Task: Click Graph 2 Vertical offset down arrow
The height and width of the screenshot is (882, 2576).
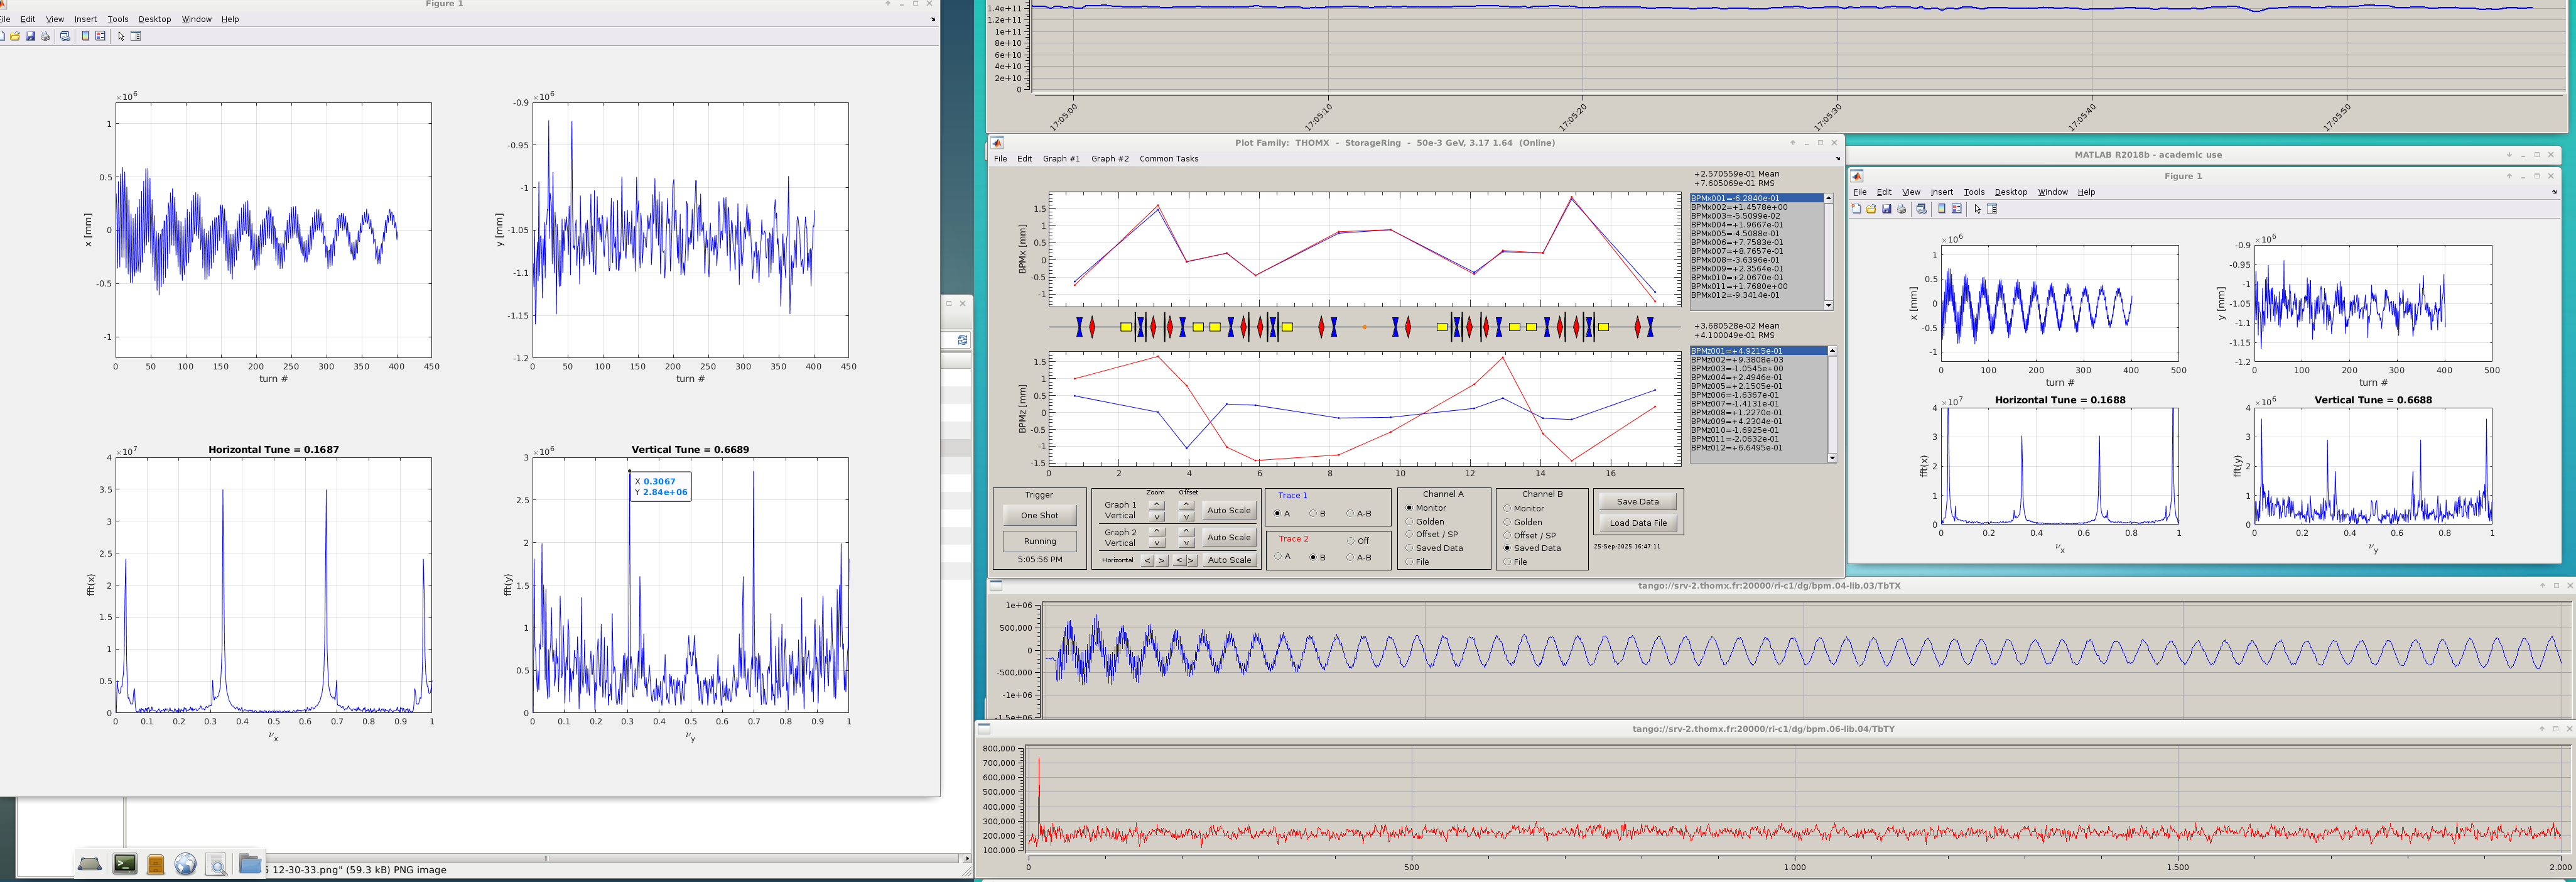Action: click(1186, 543)
